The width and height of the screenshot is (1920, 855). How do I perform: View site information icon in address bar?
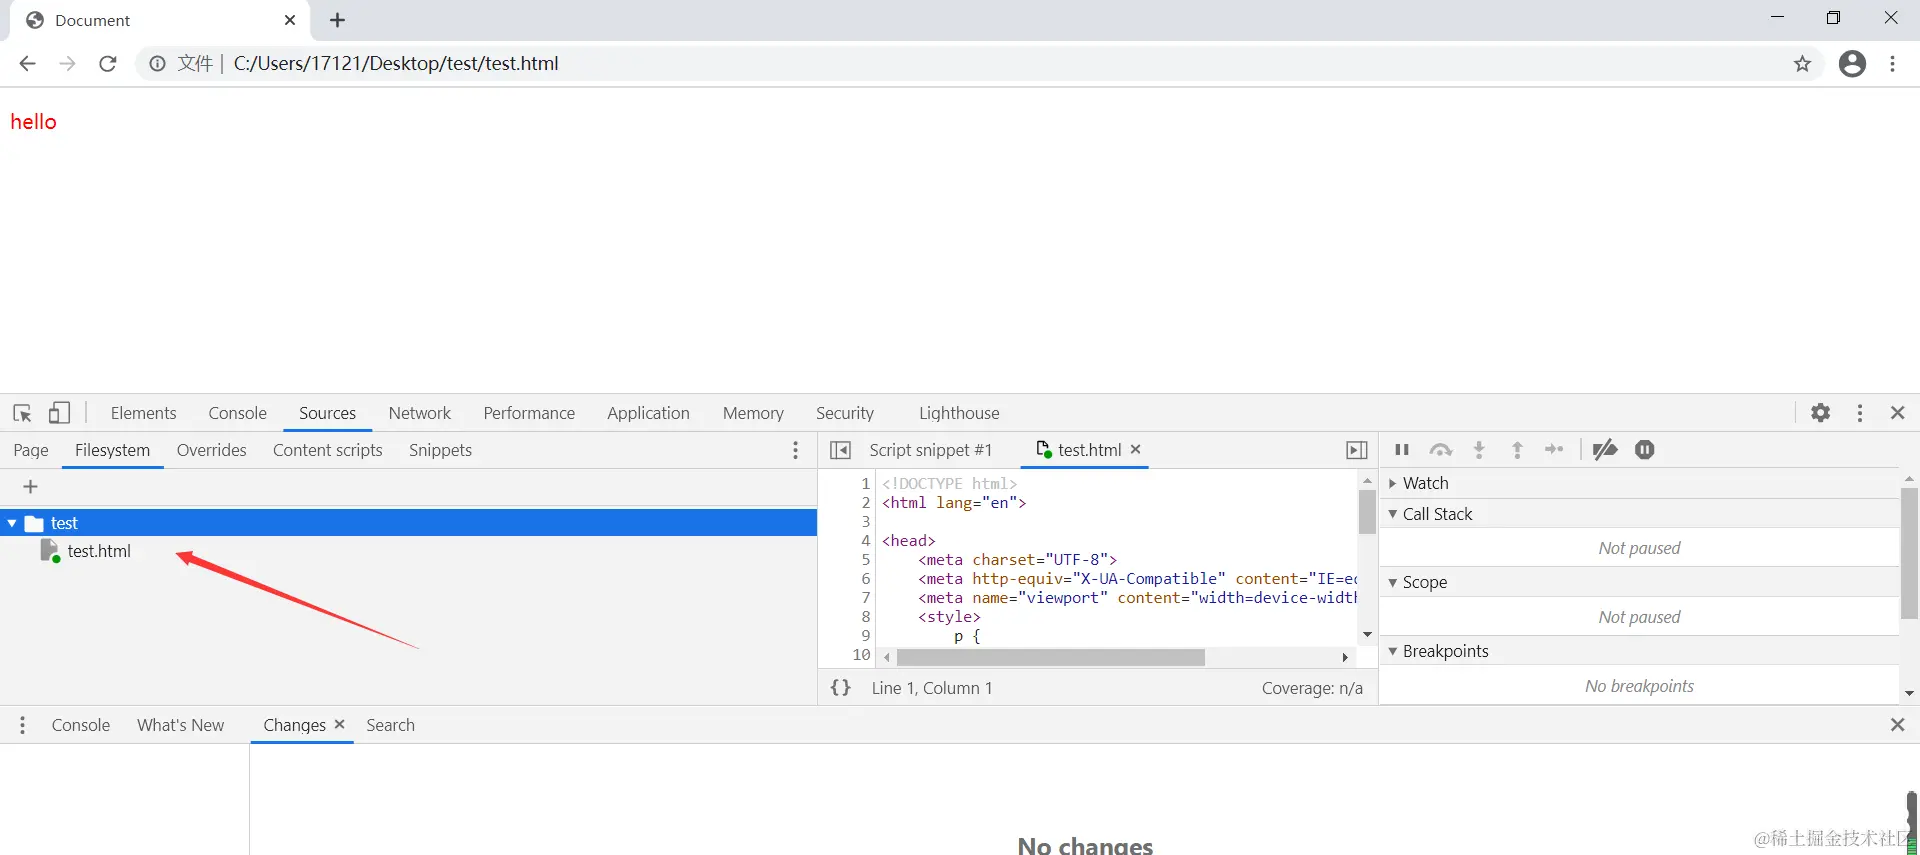(157, 64)
